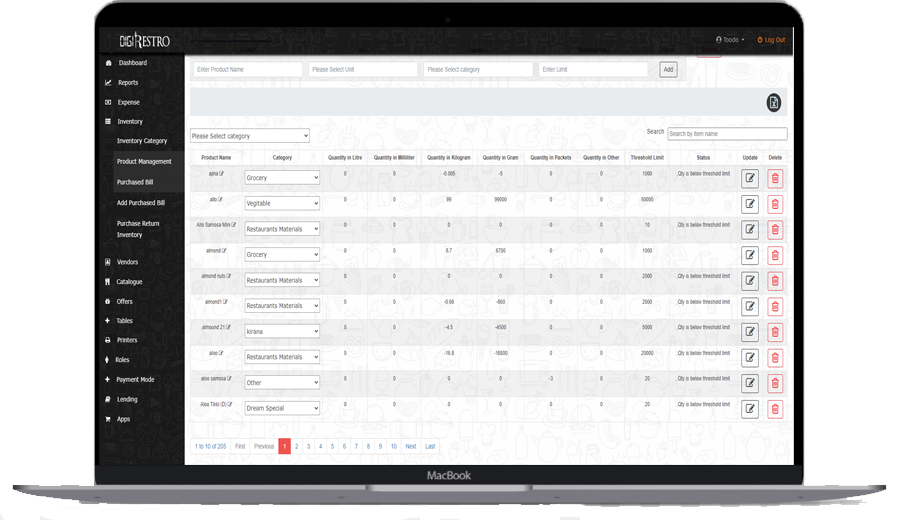Click the Add button
The width and height of the screenshot is (900, 520).
pos(668,69)
